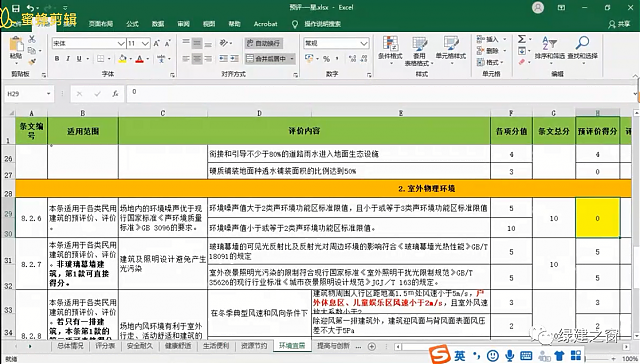The width and height of the screenshot is (640, 364).
Task: Apply the yellow fill color swatch
Action: point(122,59)
